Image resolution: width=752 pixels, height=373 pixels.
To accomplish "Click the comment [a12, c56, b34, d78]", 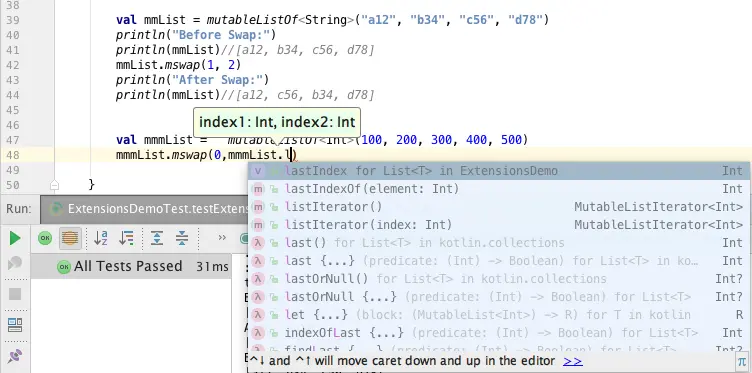I will [297, 95].
